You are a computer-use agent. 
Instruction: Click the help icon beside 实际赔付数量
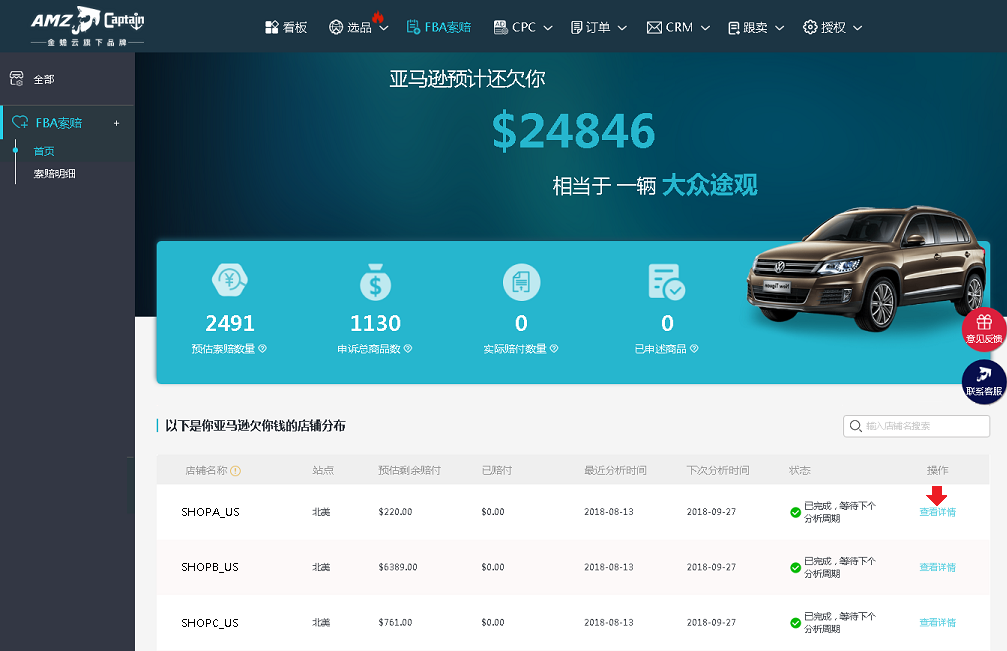tap(554, 349)
